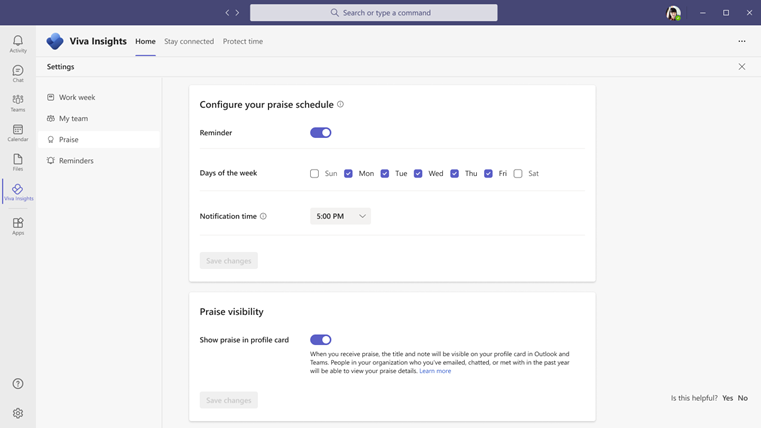This screenshot has width=761, height=428.
Task: Check the Sun day checkbox
Action: (x=314, y=174)
